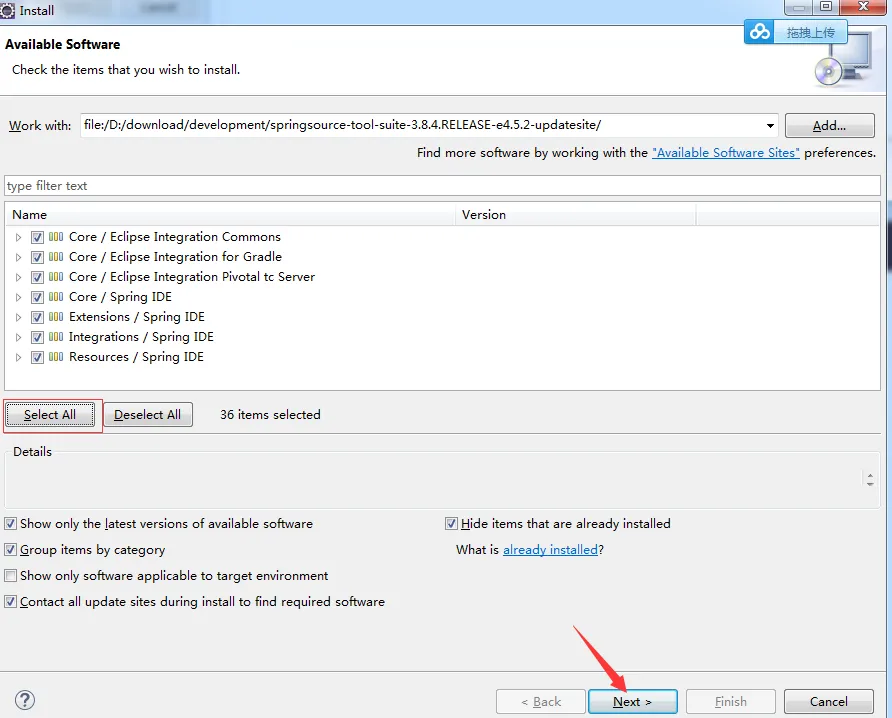This screenshot has width=892, height=718.
Task: Click the Cancel button
Action: pos(828,702)
